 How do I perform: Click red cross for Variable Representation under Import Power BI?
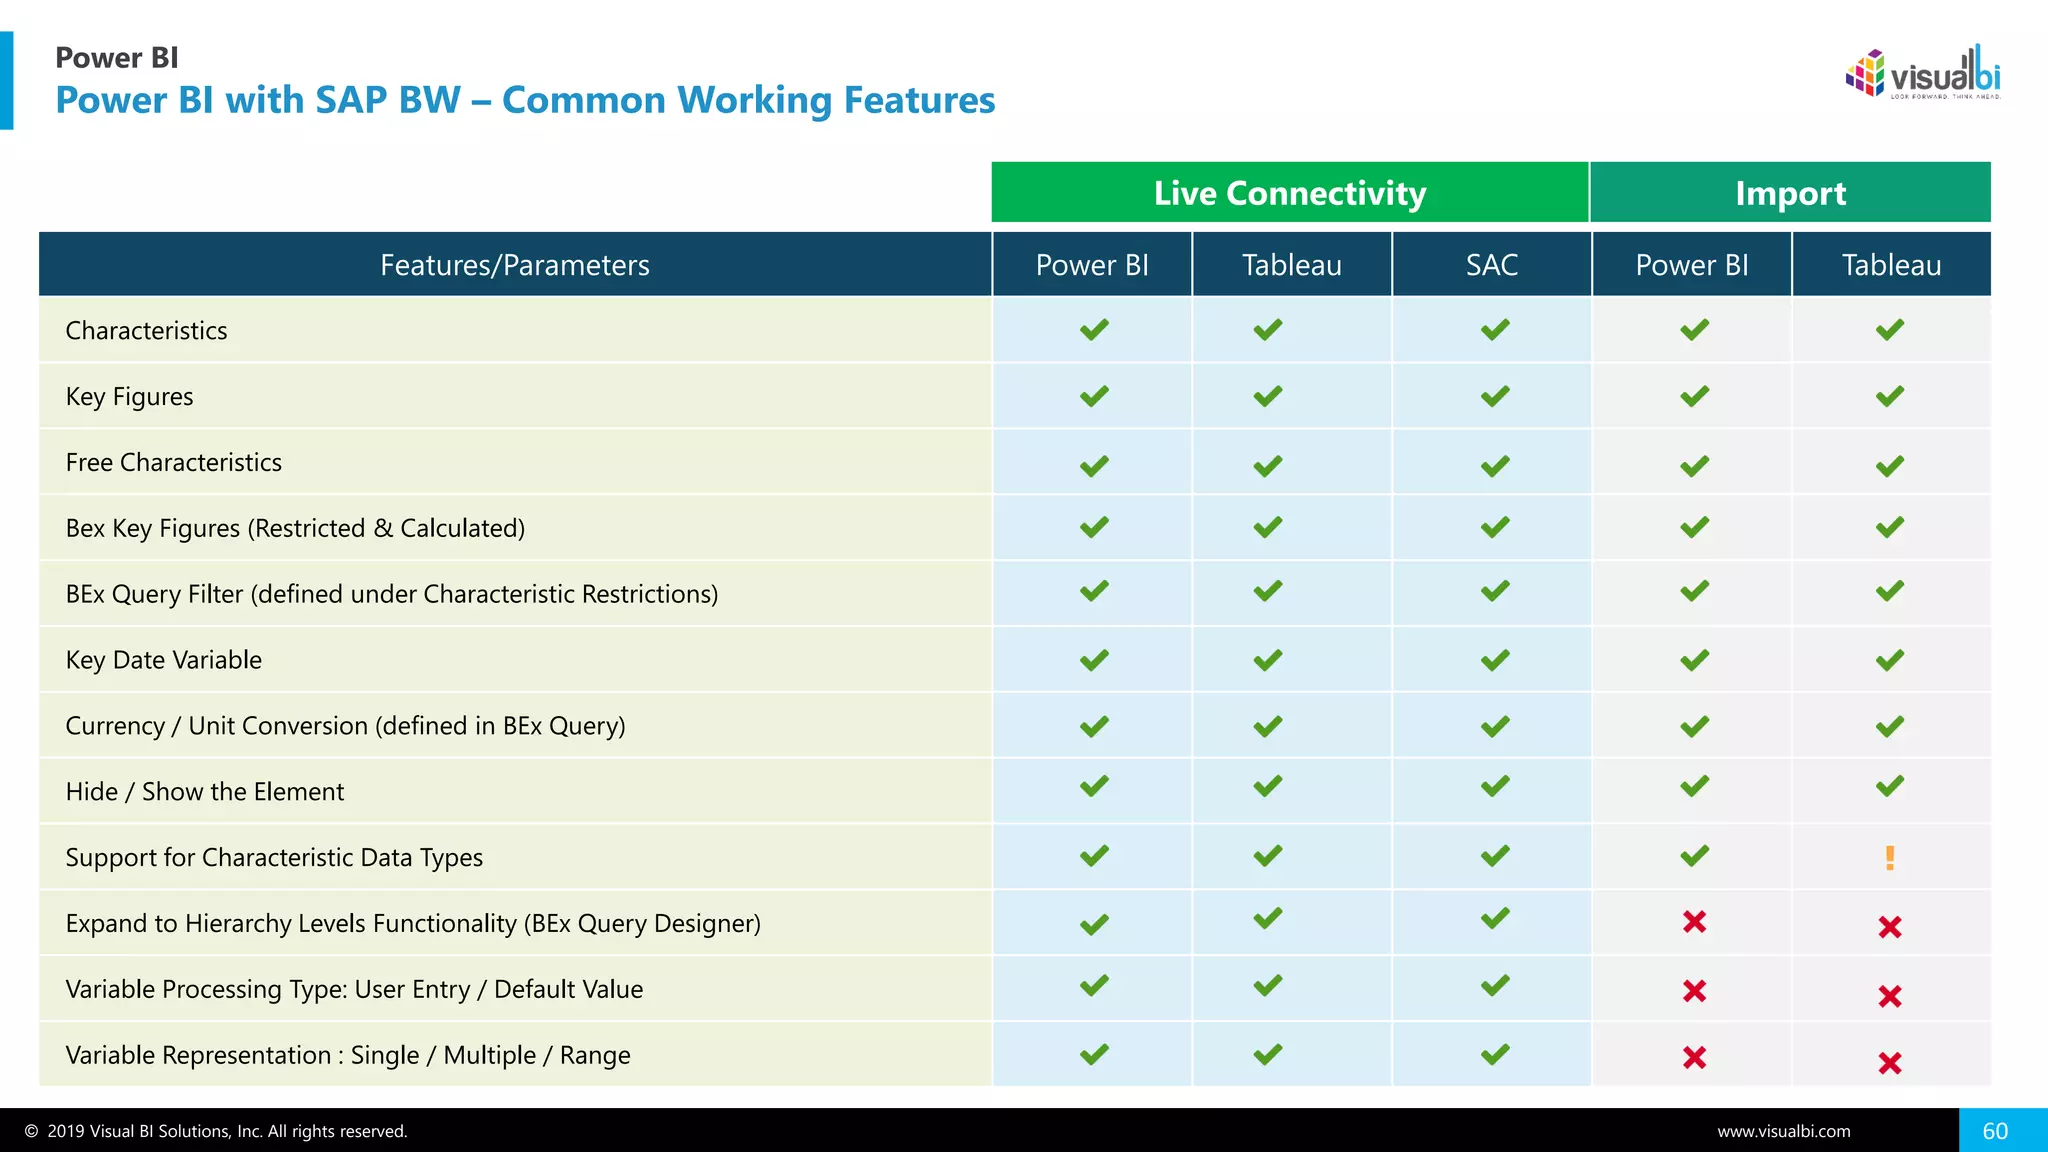pyautogui.click(x=1694, y=1058)
